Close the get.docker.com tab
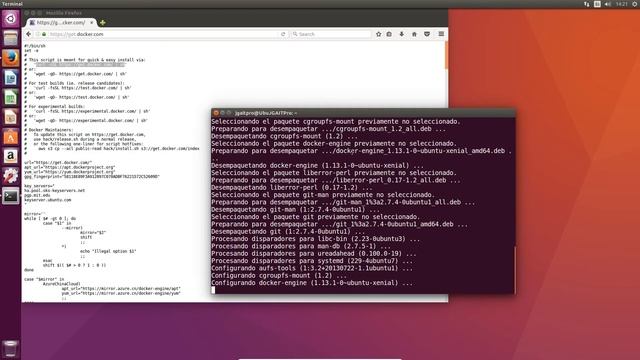Image resolution: width=640 pixels, height=360 pixels. 91,22
